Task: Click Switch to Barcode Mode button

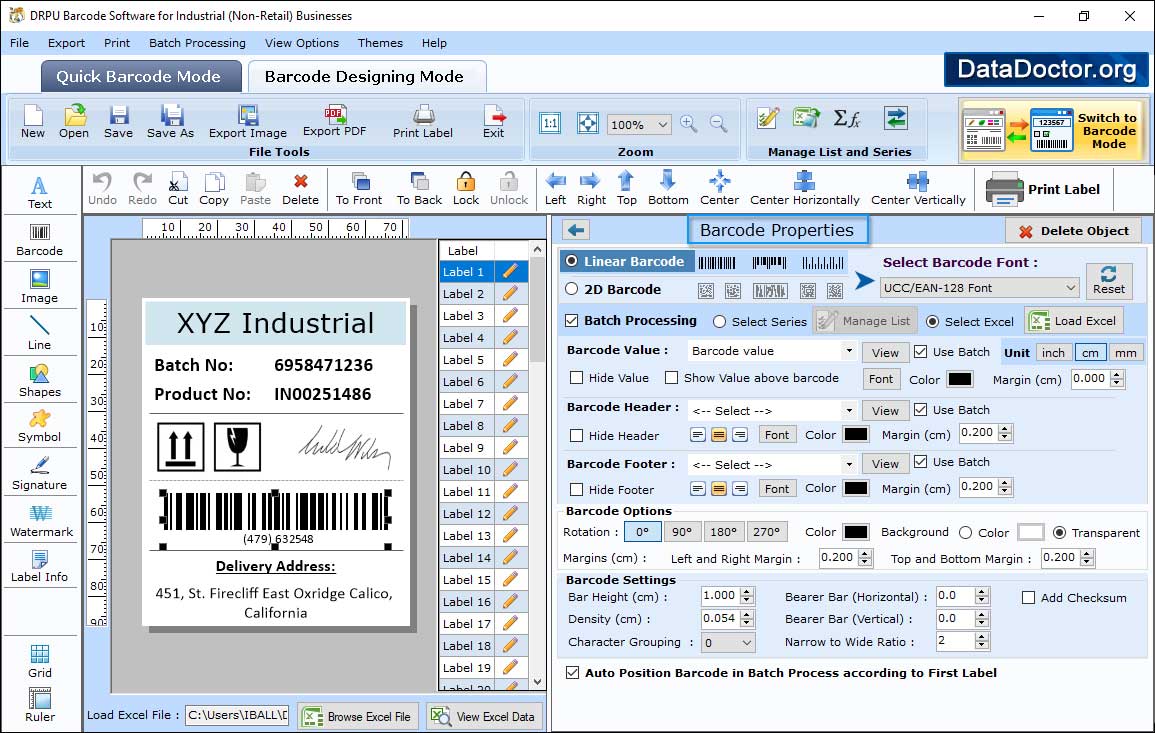Action: pos(1053,130)
